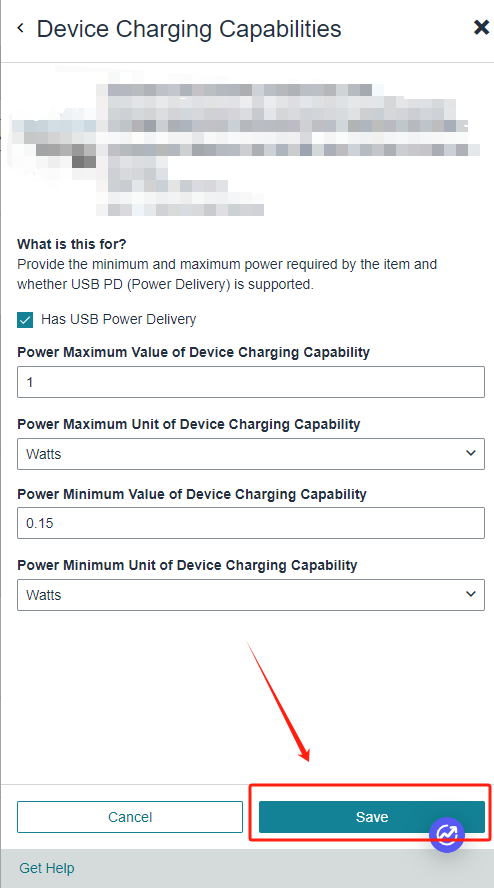Uncheck the Has USB Power Delivery checkbox
Image resolution: width=494 pixels, height=888 pixels.
25,320
